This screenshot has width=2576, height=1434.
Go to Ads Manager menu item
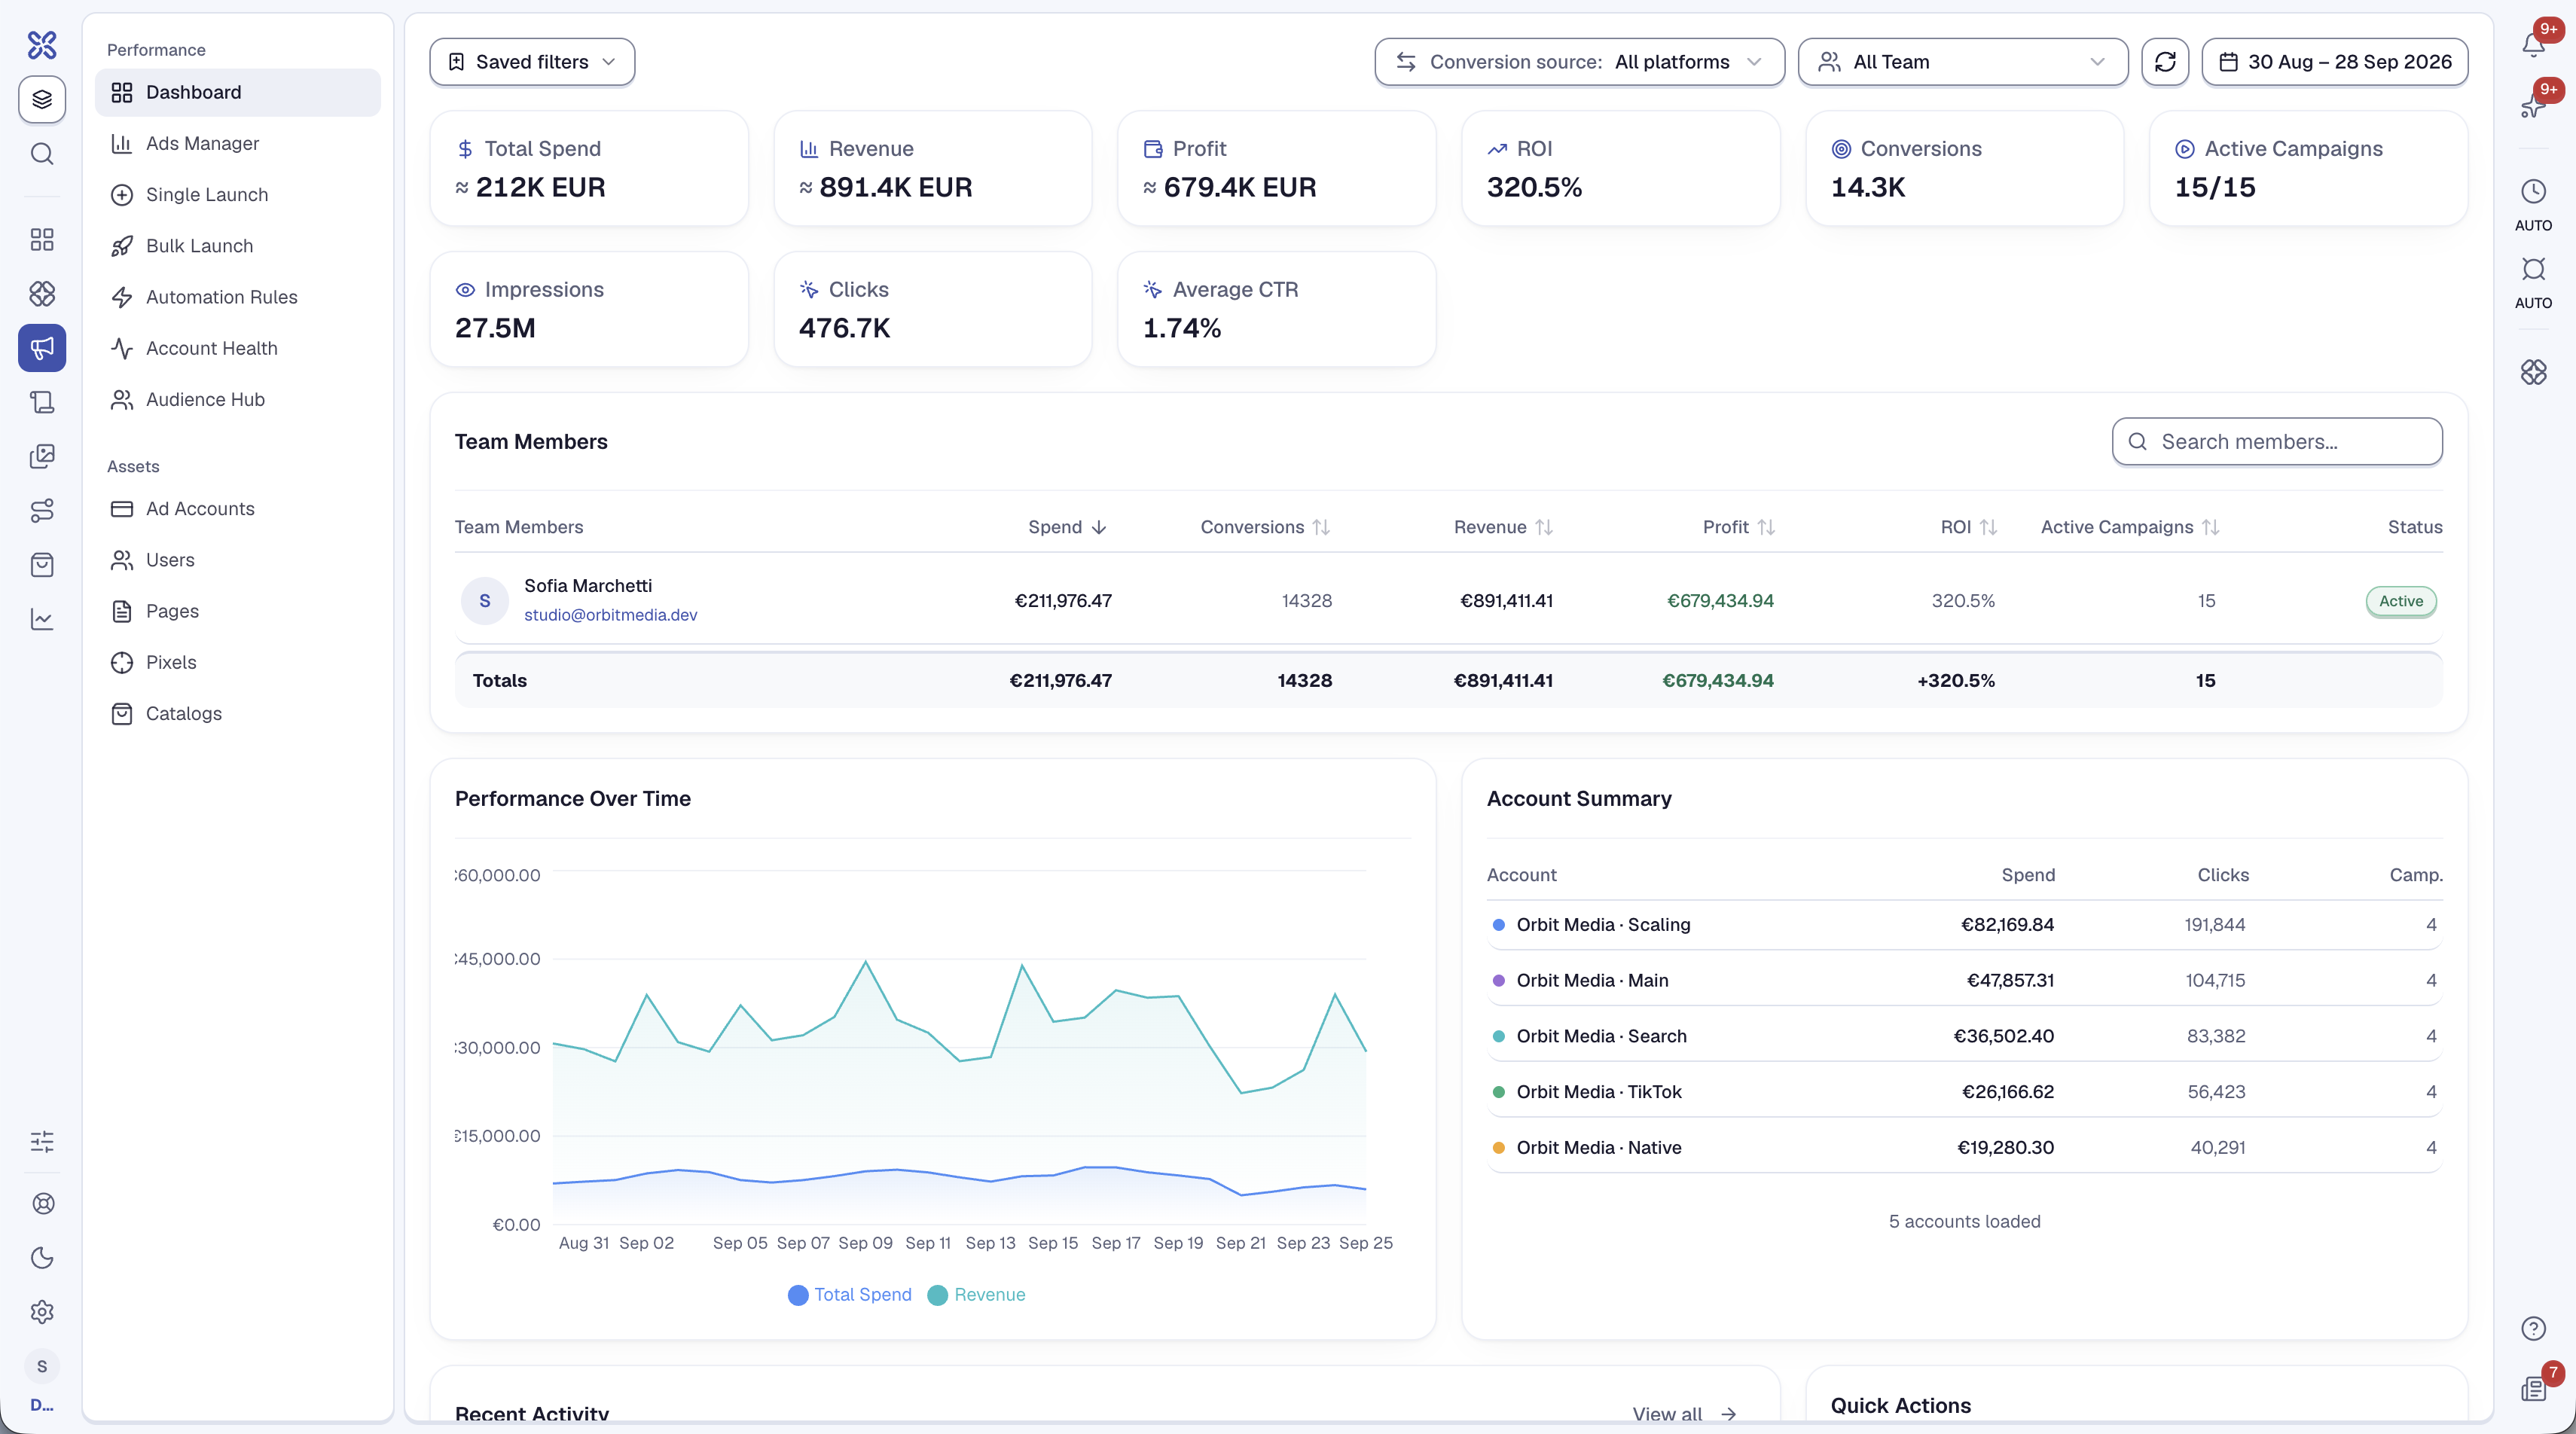(238, 143)
